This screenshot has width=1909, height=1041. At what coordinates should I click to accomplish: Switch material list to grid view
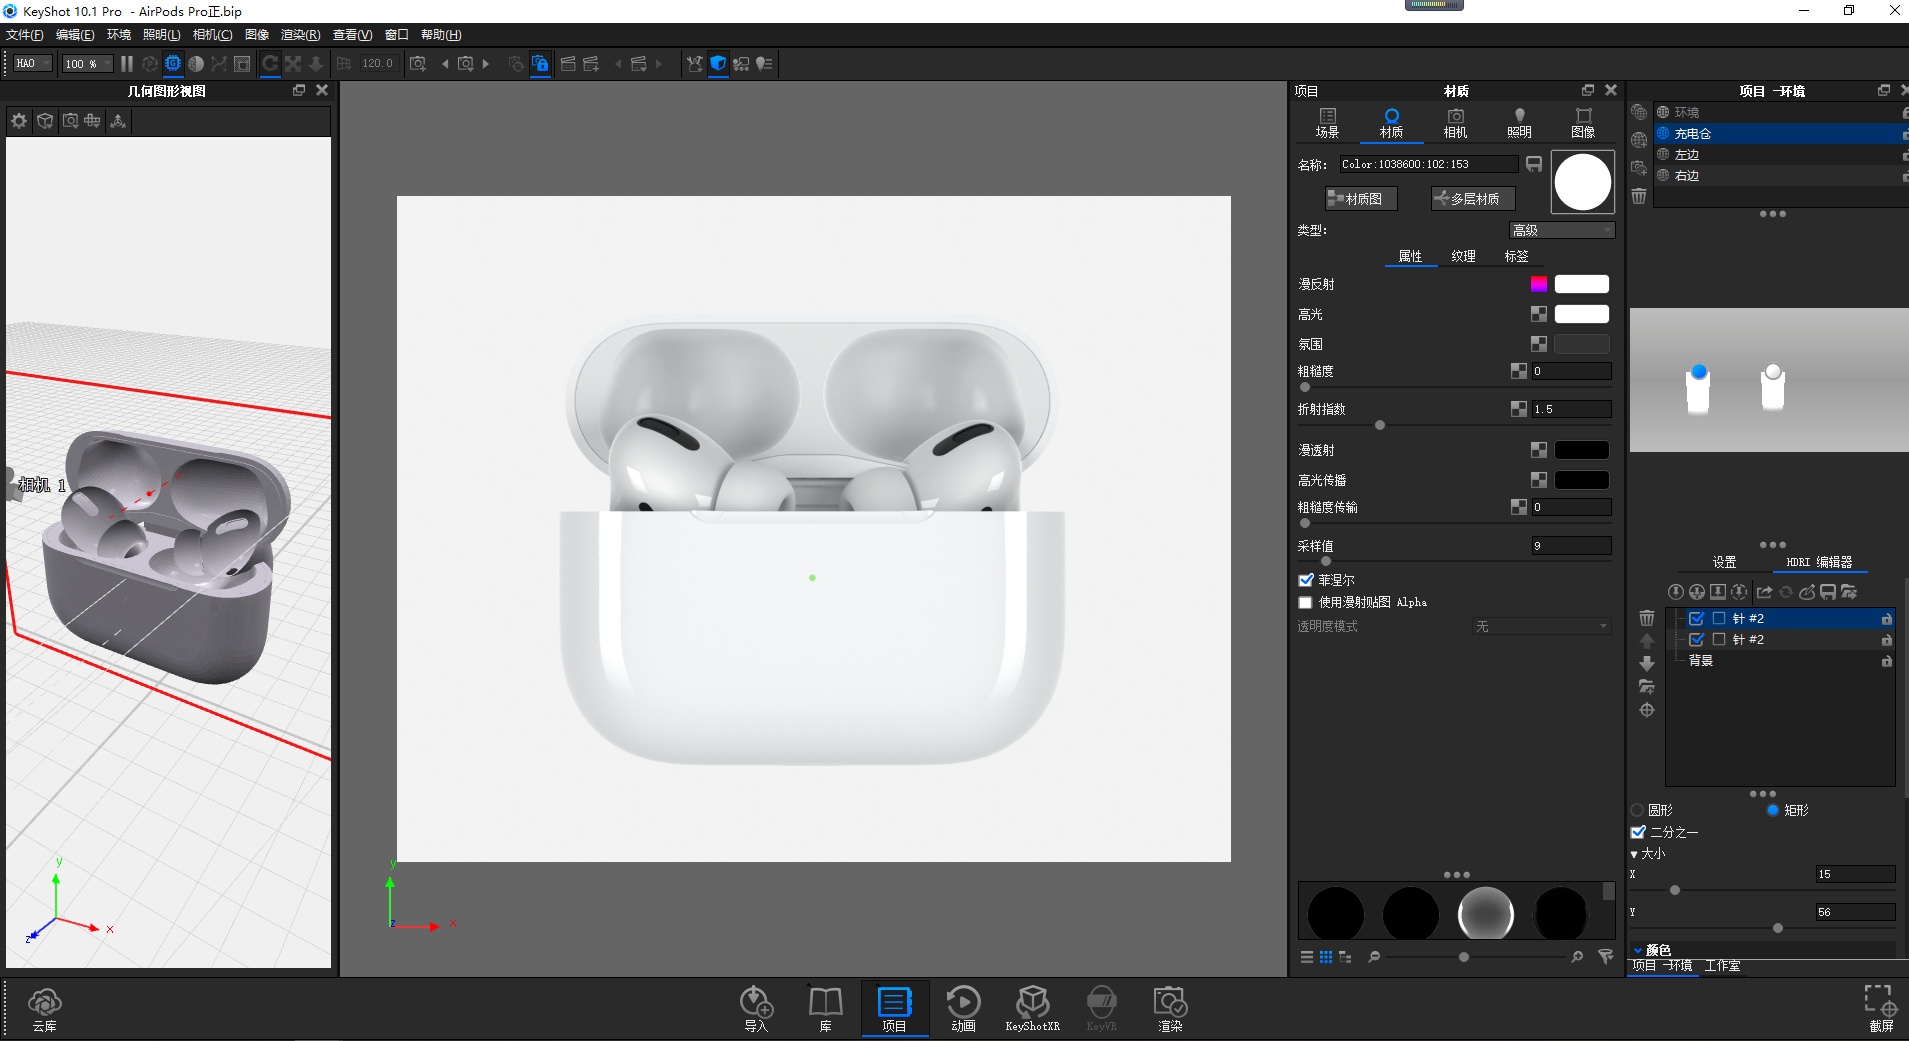1326,957
